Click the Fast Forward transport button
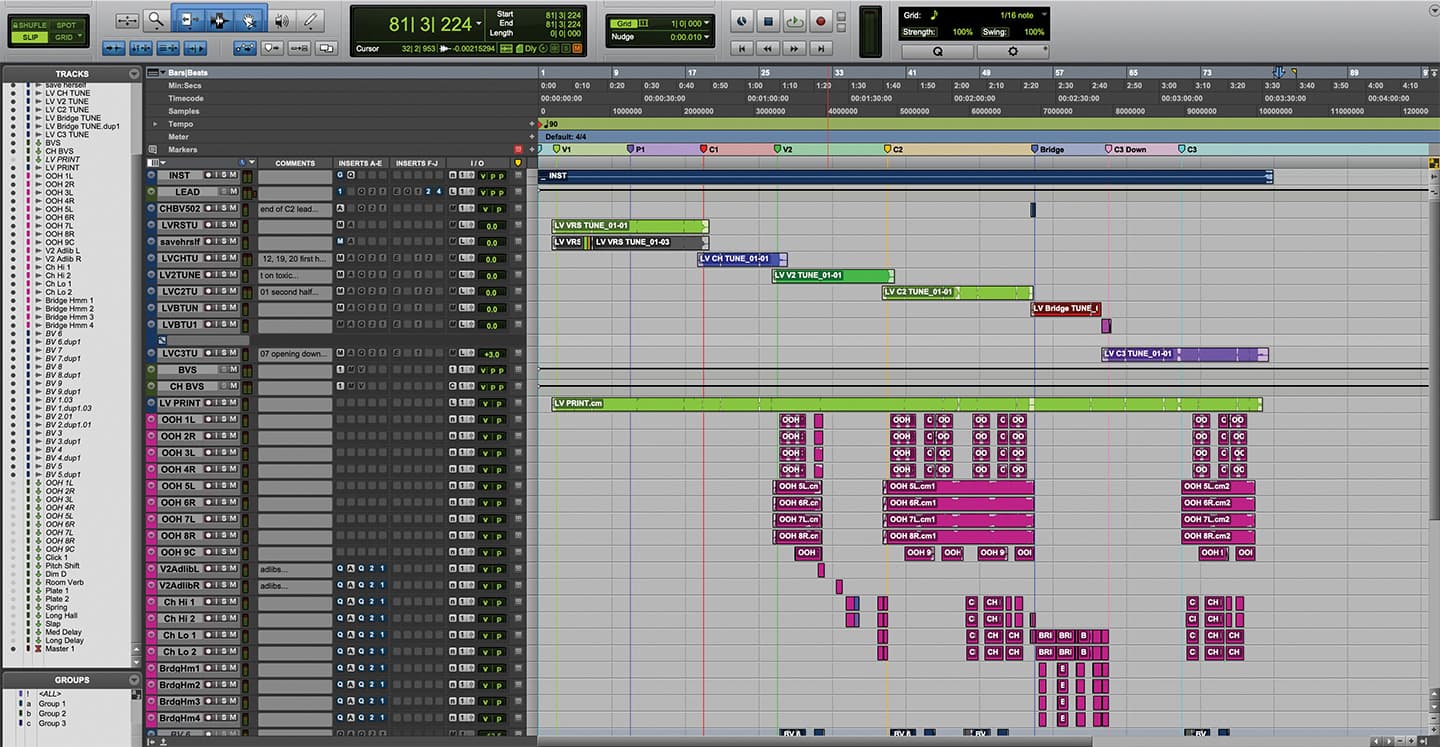Image resolution: width=1440 pixels, height=747 pixels. point(795,48)
